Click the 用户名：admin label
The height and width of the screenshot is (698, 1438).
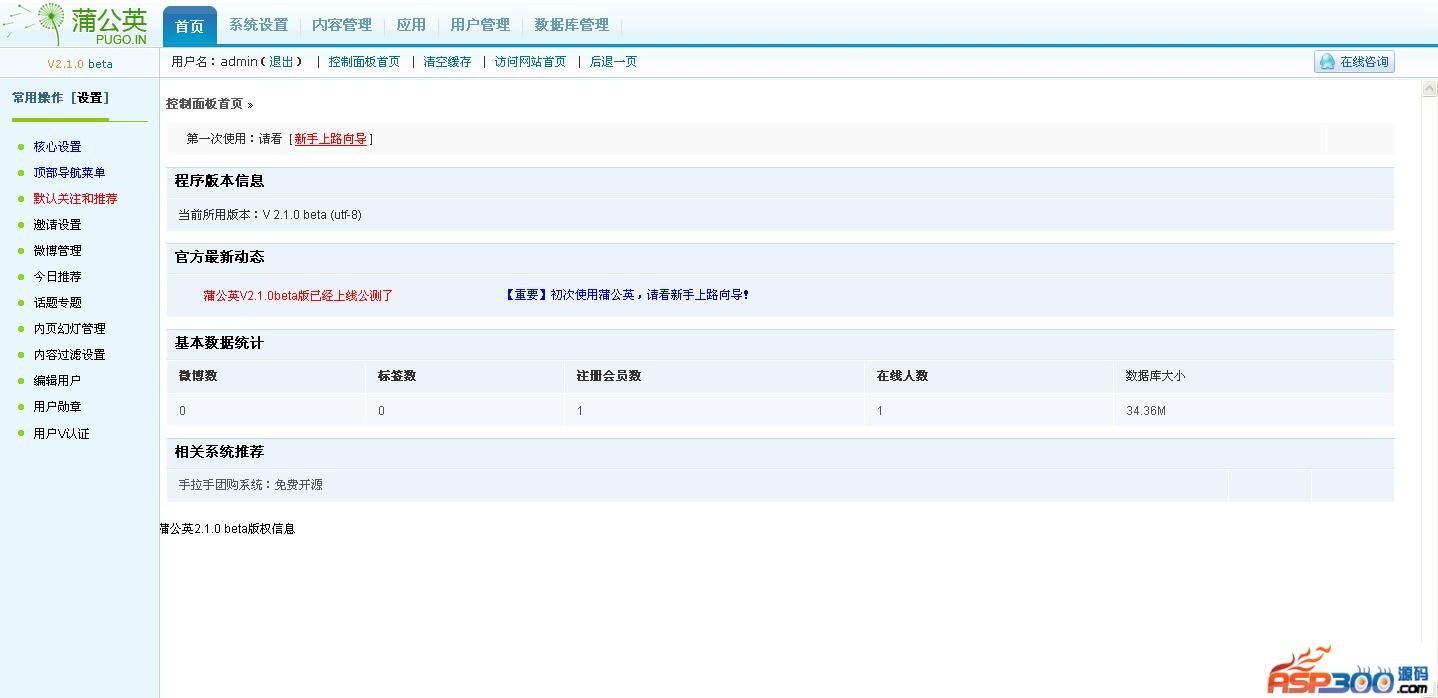tap(214, 62)
